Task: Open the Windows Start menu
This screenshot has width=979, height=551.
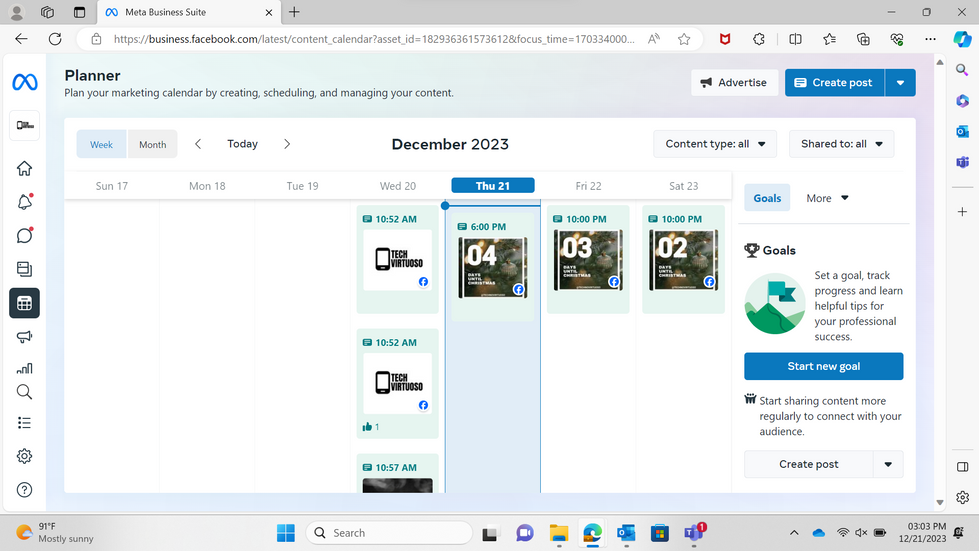Action: pos(286,533)
